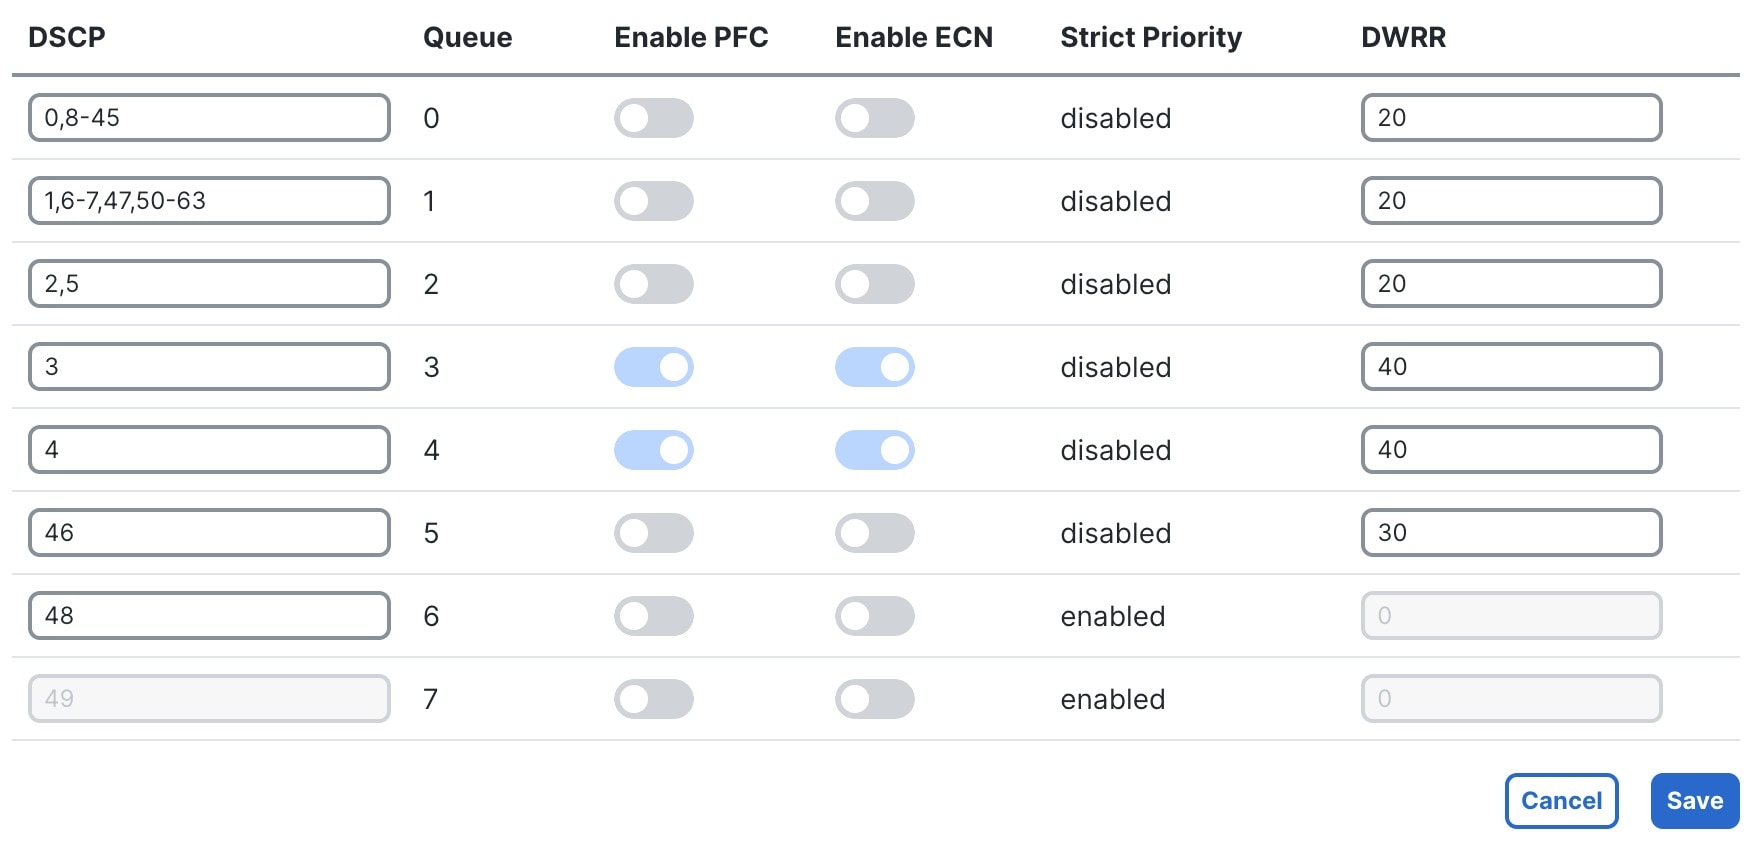
Task: Enable PFC for queue 0
Action: coord(654,117)
